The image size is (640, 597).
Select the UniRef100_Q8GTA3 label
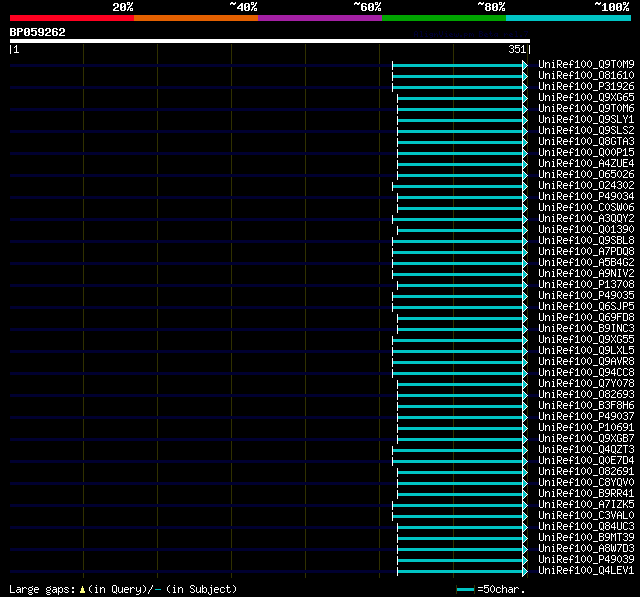(x=586, y=142)
